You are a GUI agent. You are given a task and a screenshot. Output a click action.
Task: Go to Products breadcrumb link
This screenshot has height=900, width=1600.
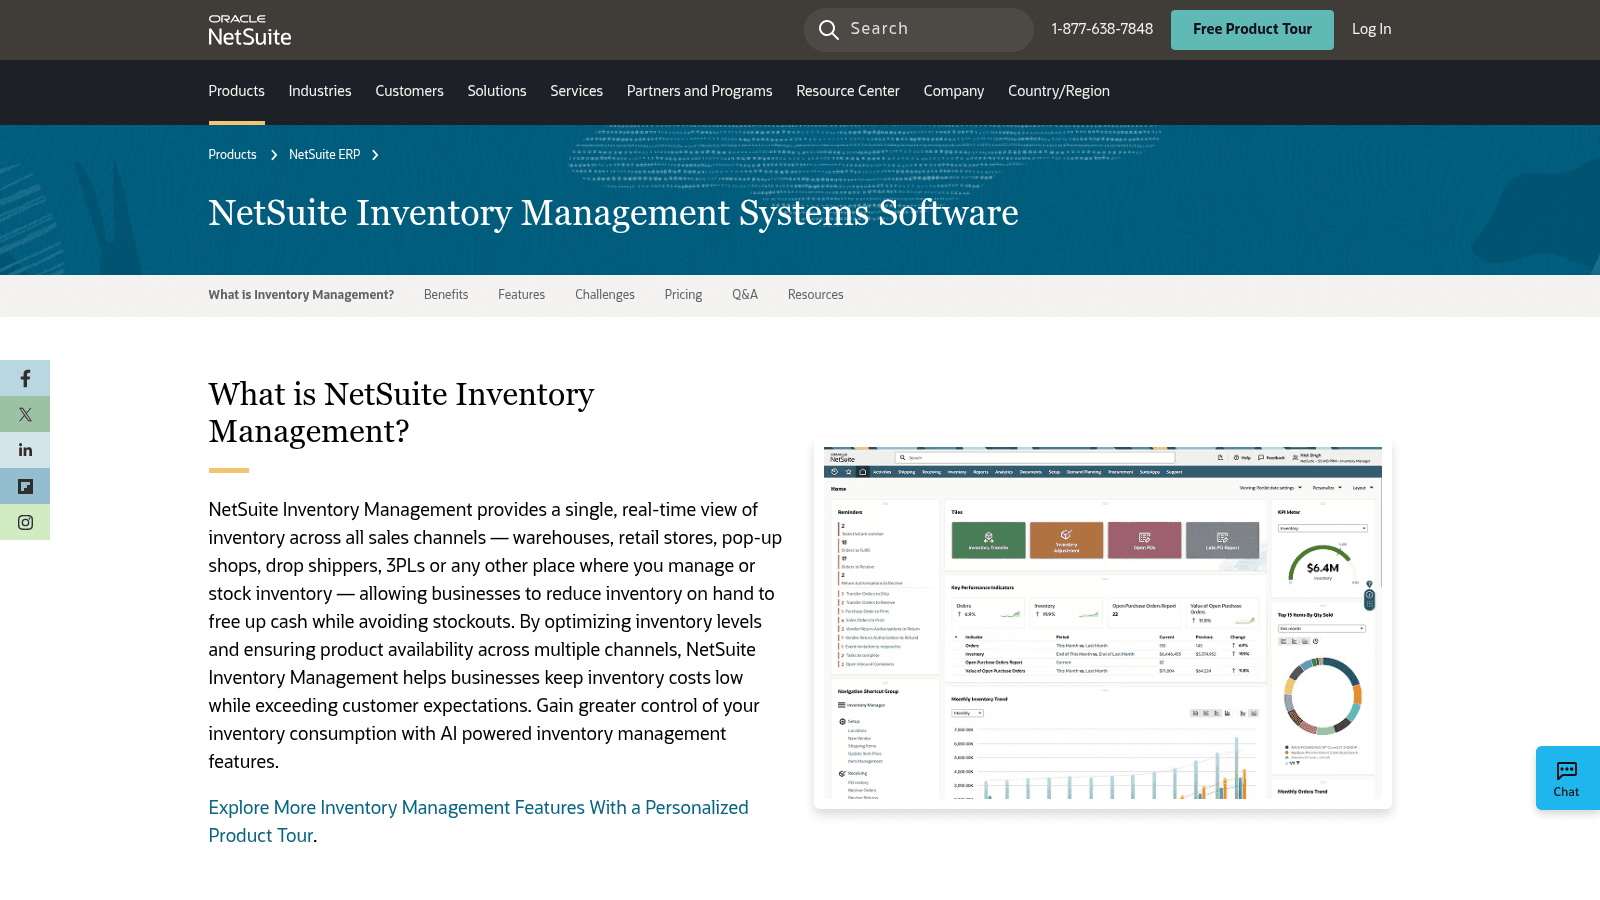pyautogui.click(x=232, y=155)
